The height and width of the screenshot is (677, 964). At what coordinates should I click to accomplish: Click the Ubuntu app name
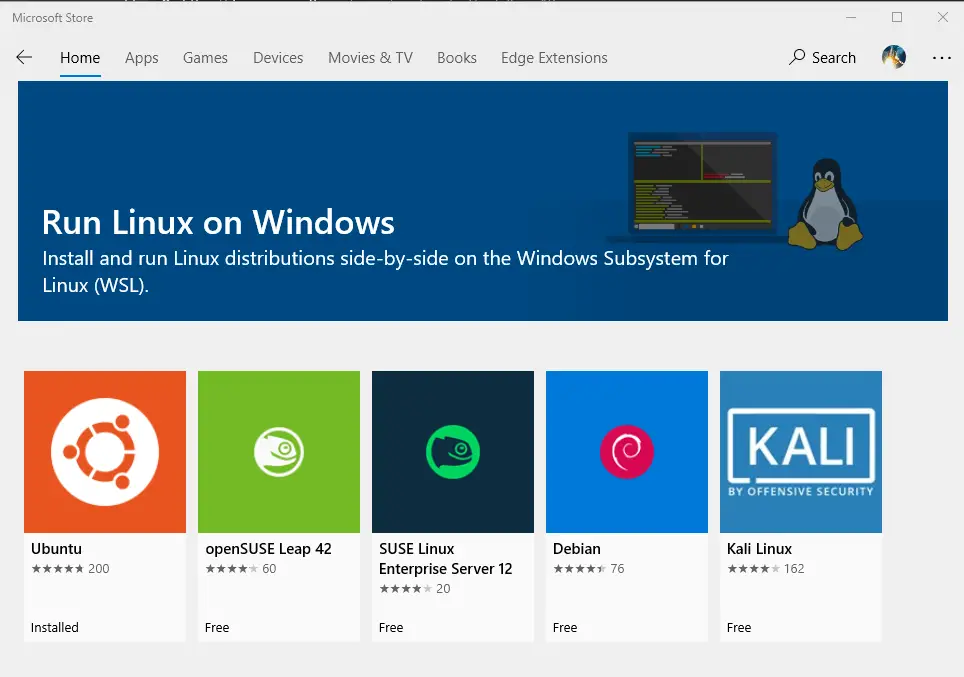(57, 548)
